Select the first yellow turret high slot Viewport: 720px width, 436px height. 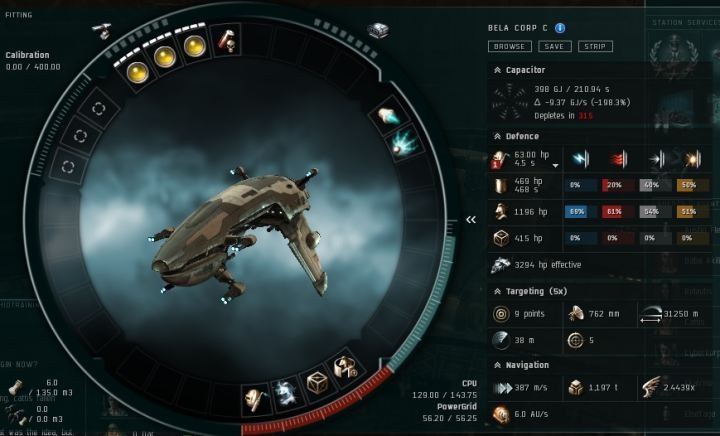[x=138, y=73]
